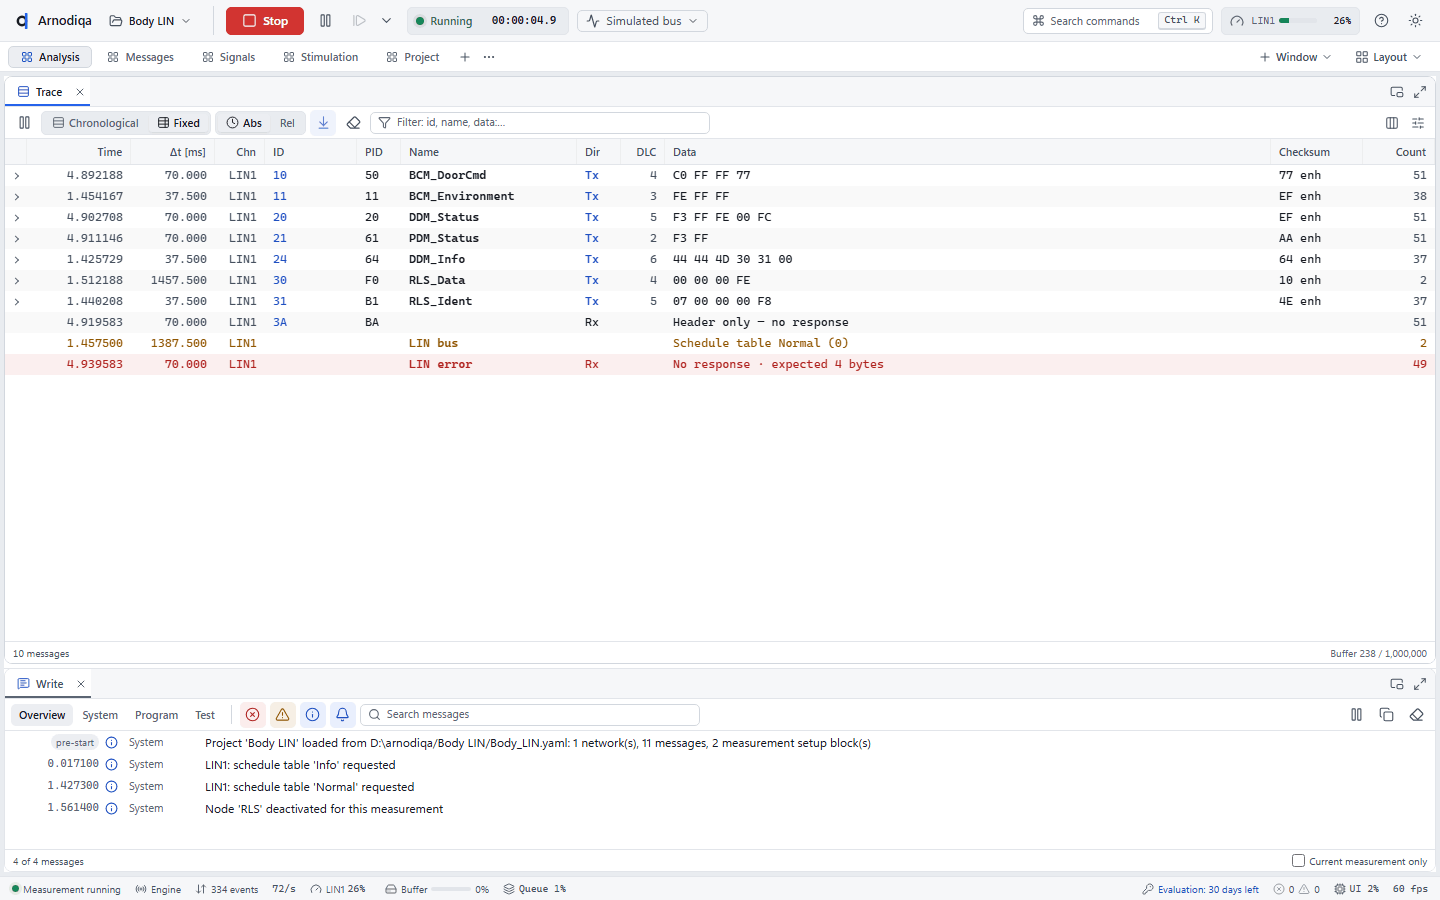Clear the Write panel with eraser icon
Image resolution: width=1440 pixels, height=900 pixels.
tap(1416, 715)
